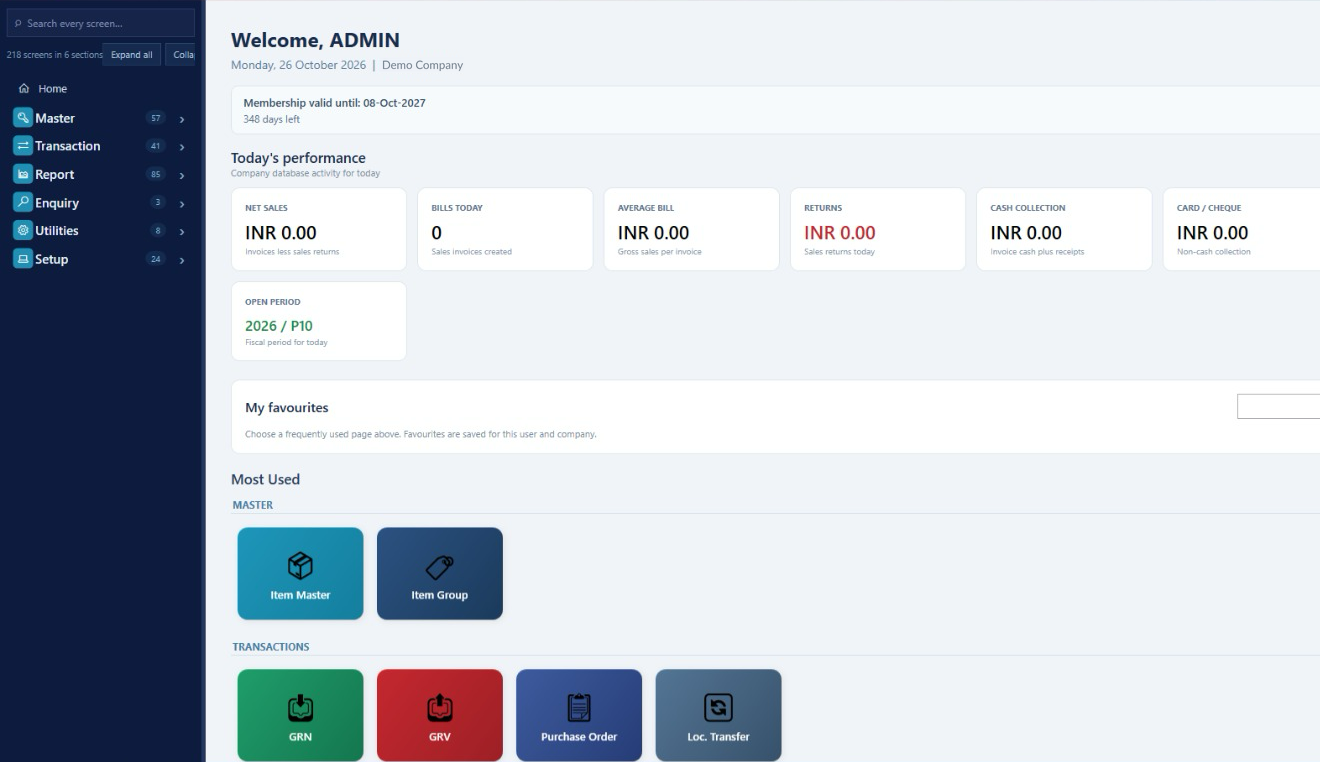This screenshot has height=762, width=1320.
Task: Click the Setup laptop icon
Action: [22, 258]
